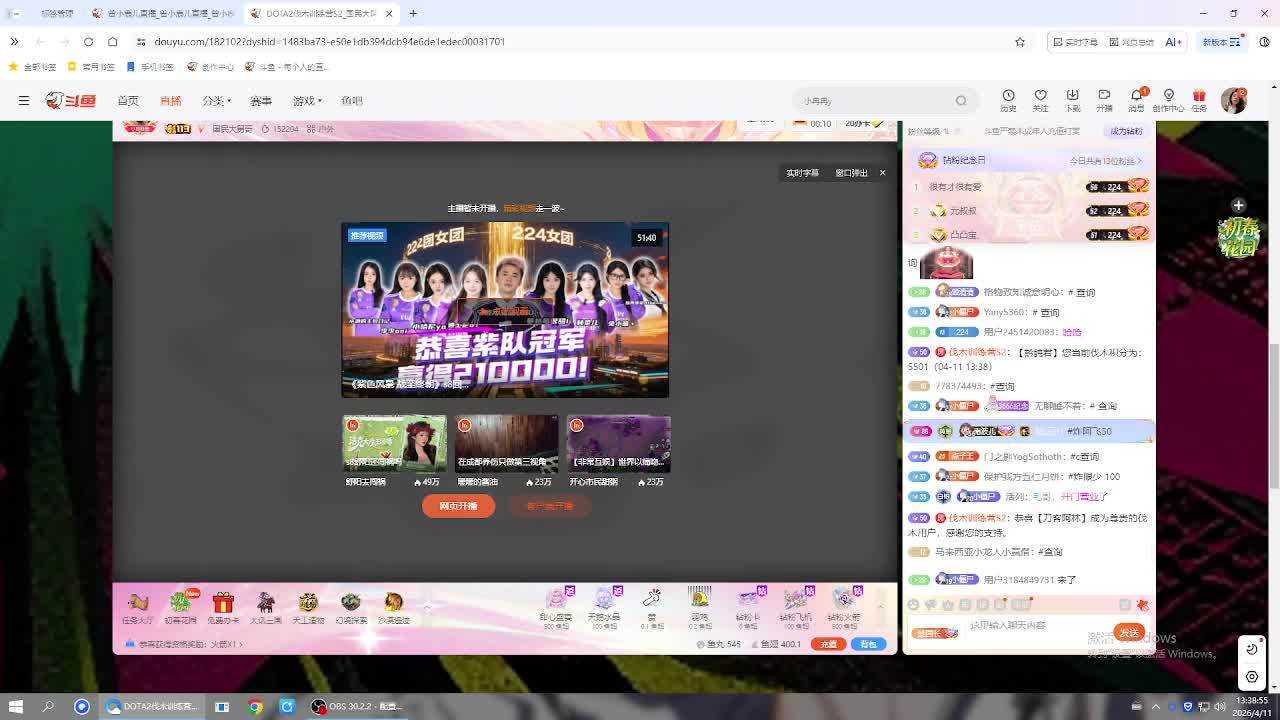Open the Windows Start menu

pyautogui.click(x=15, y=706)
